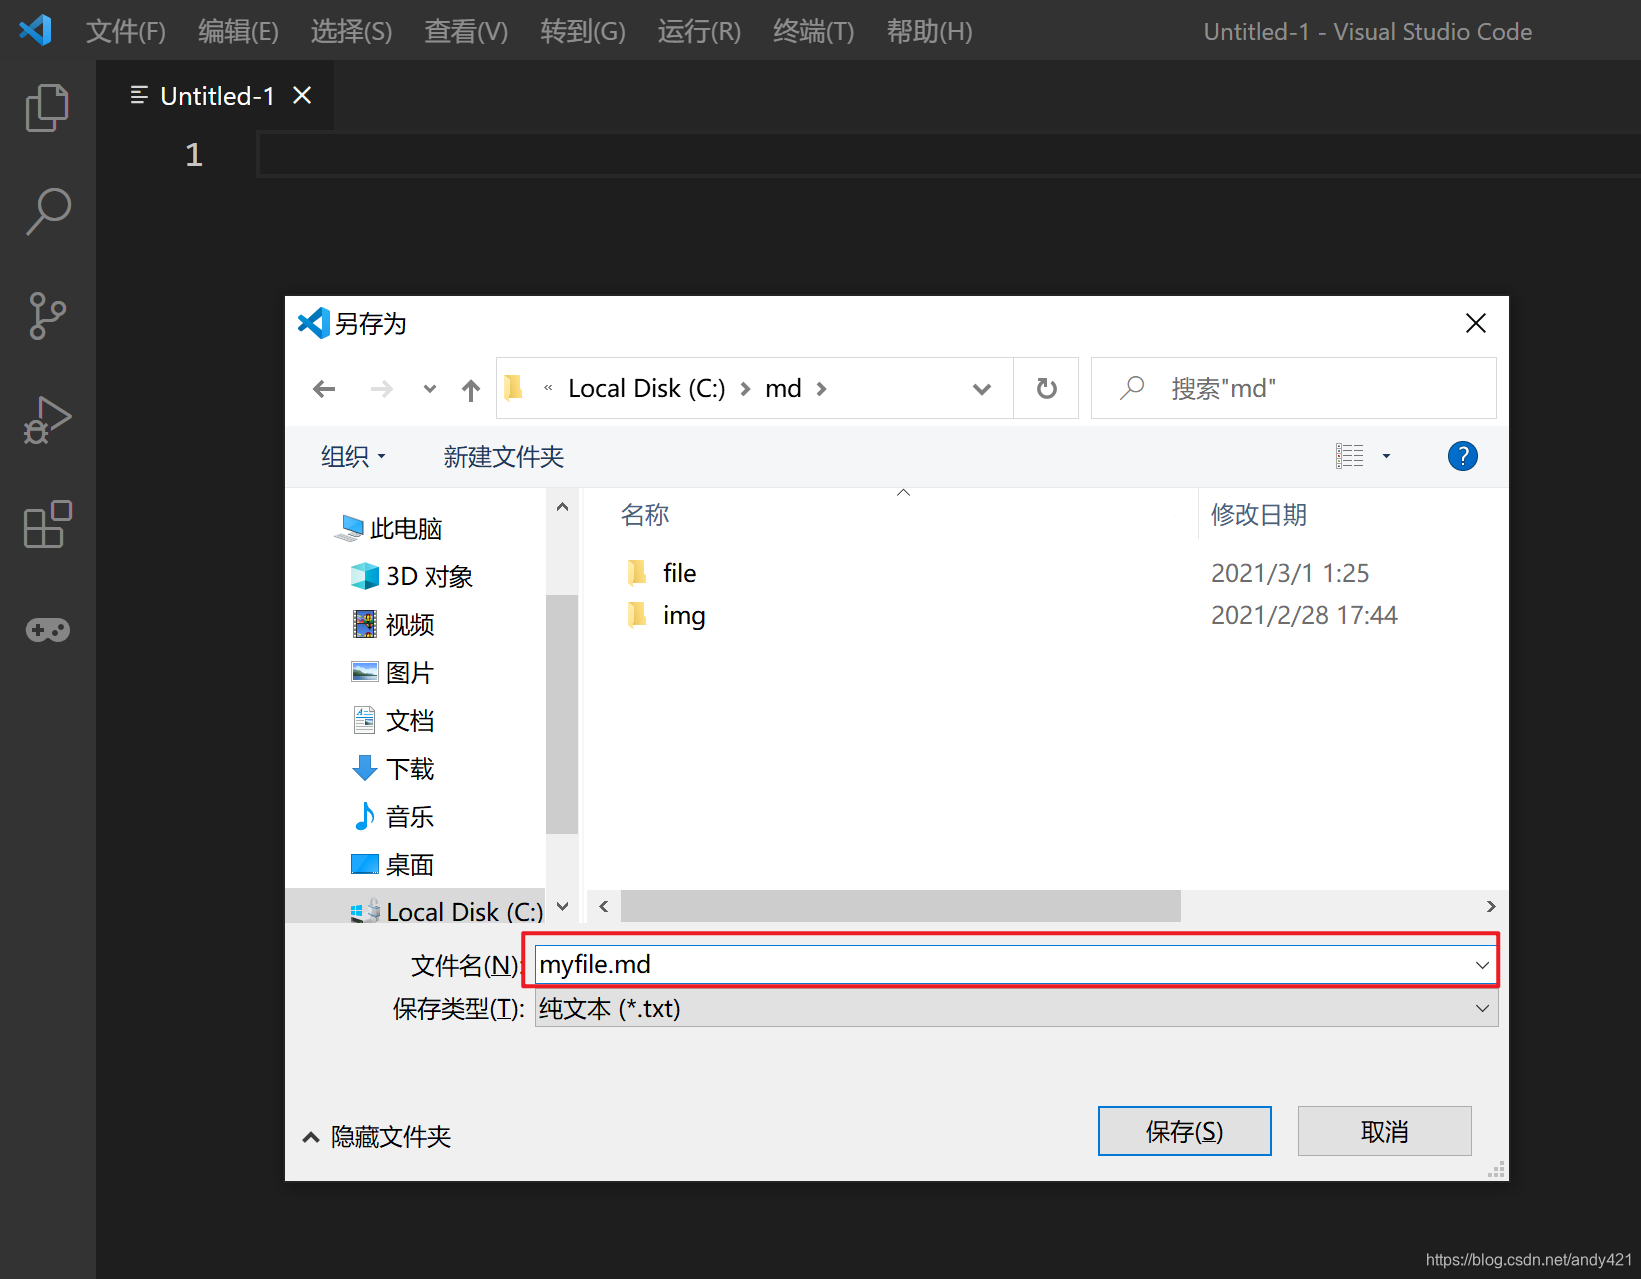Open the 终端(T) menu

click(812, 31)
